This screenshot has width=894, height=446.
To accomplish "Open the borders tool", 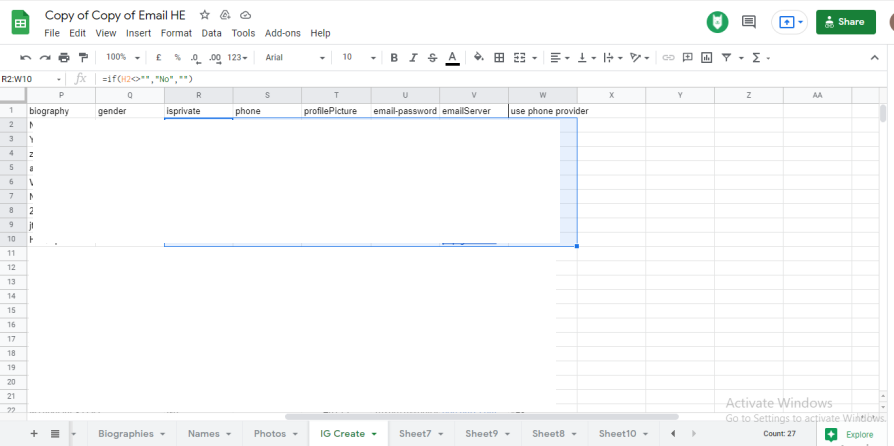I will (499, 58).
